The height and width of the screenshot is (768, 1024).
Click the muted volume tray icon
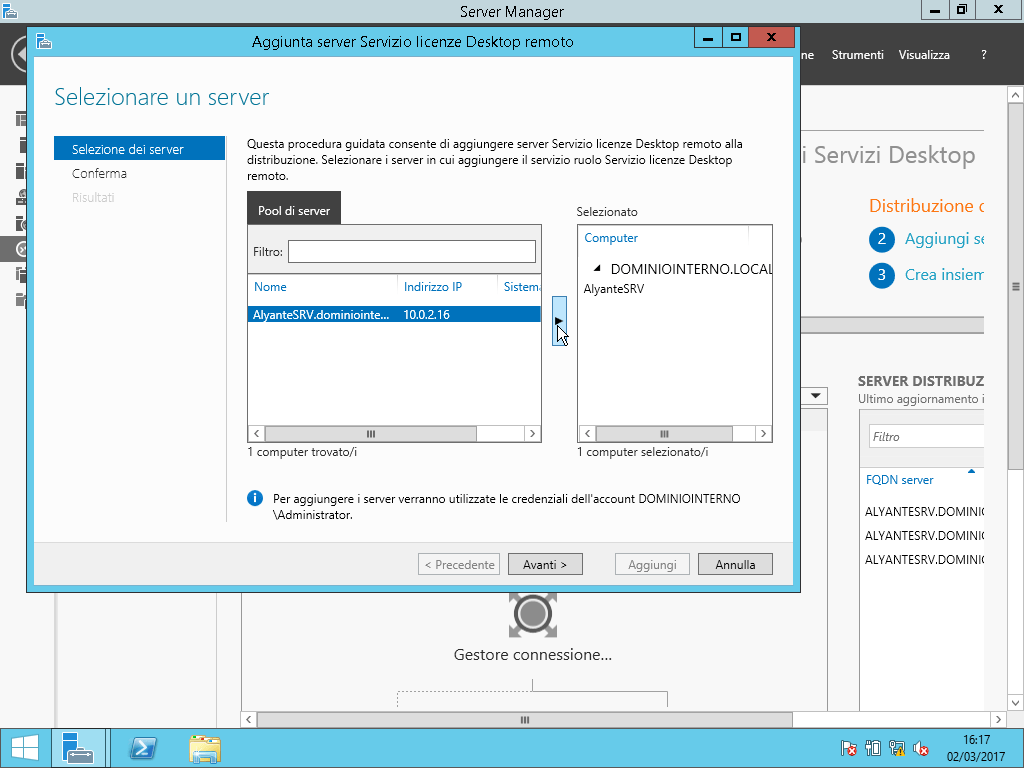tap(921, 748)
